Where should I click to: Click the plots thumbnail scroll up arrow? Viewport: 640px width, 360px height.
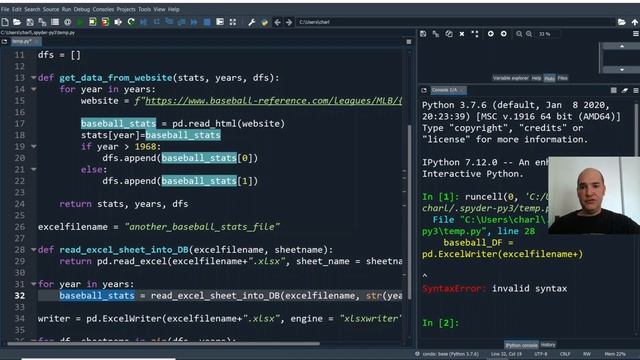pos(622,46)
